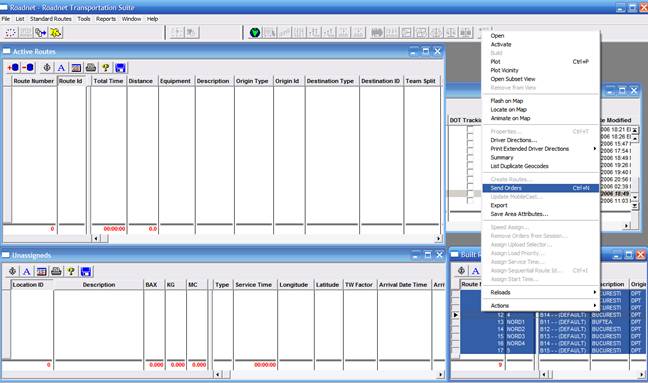Click the help question-mark icon in Unassigneds
The image size is (648, 383).
[x=71, y=271]
